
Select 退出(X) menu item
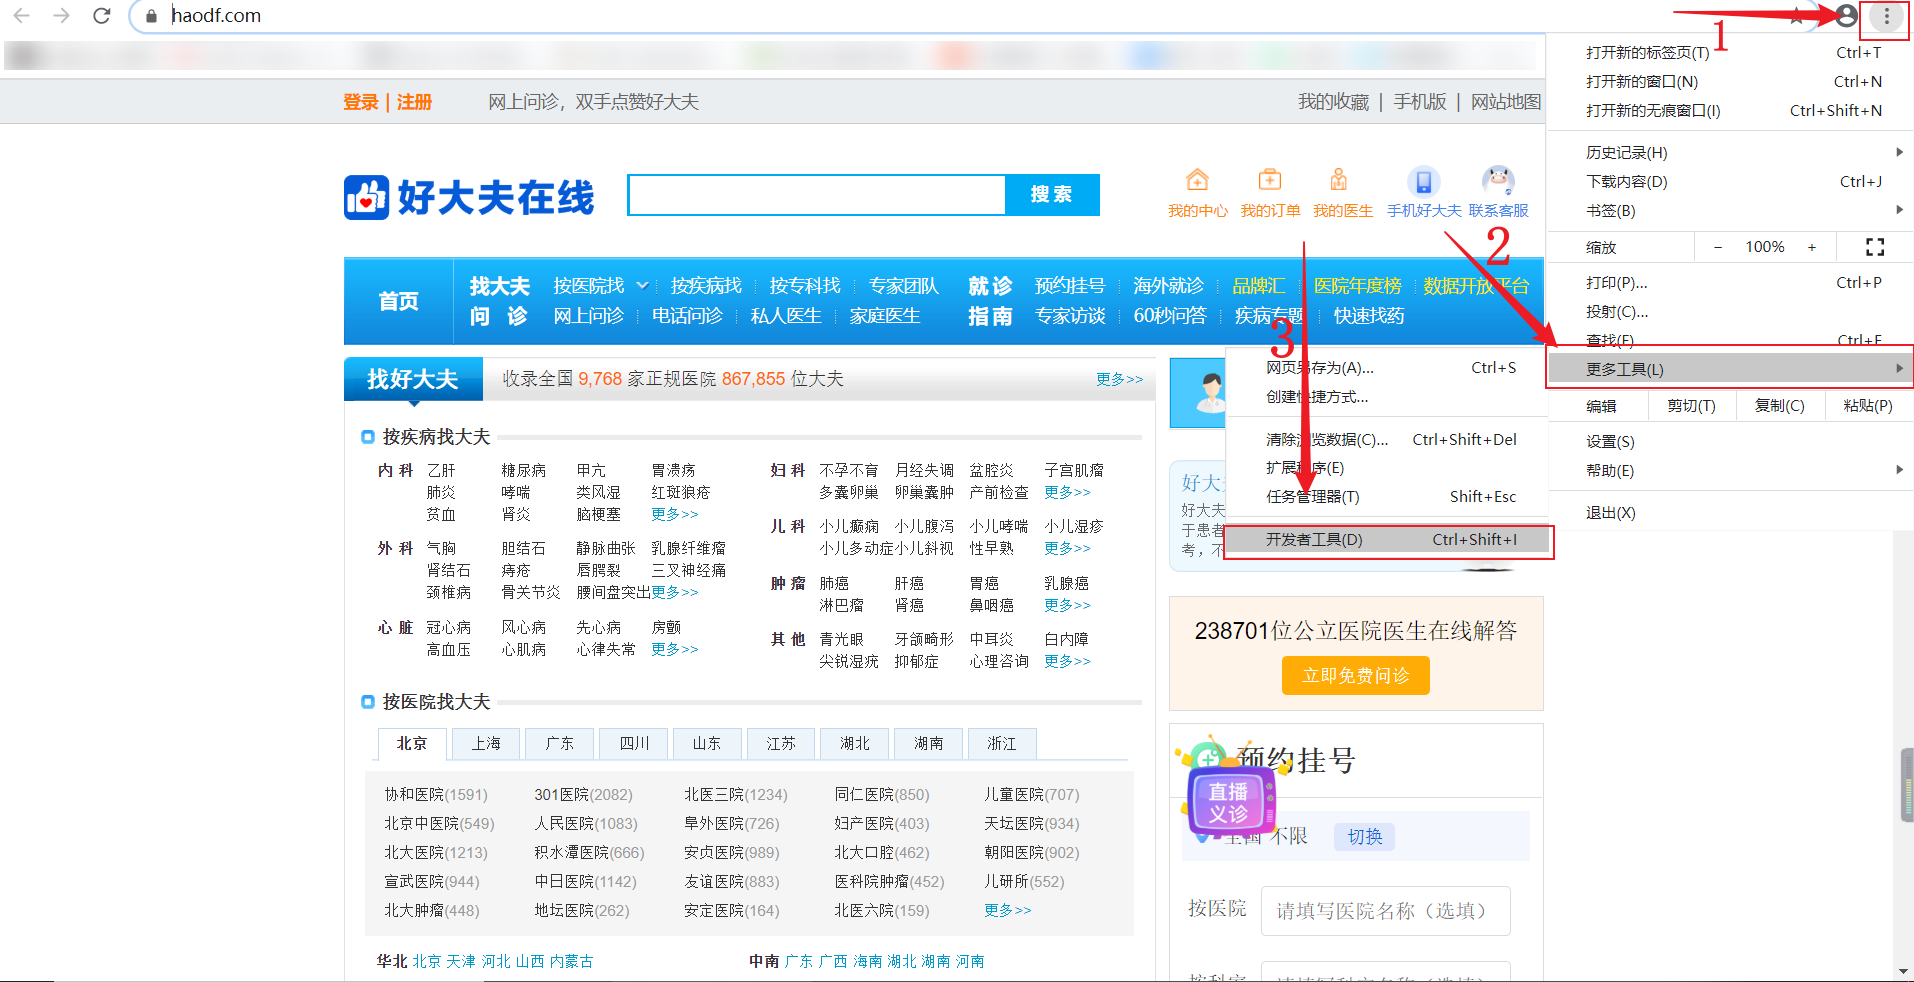coord(1731,513)
